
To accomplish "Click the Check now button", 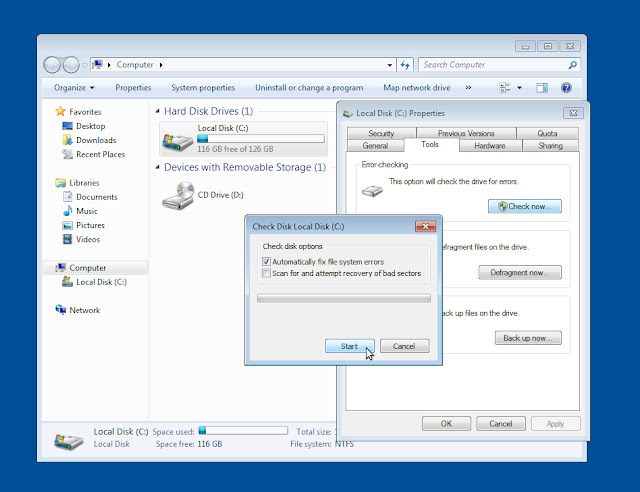I will coord(524,206).
